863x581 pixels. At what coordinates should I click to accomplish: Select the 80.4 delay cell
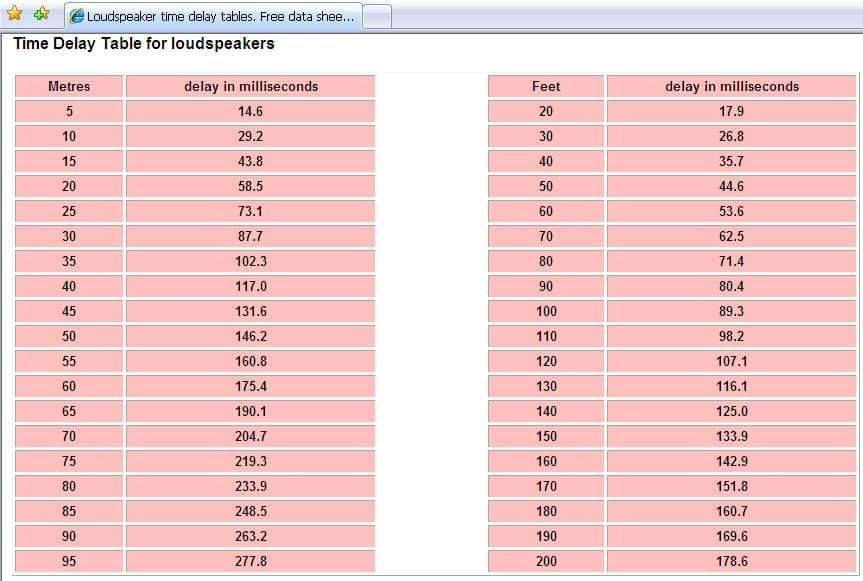coord(731,287)
